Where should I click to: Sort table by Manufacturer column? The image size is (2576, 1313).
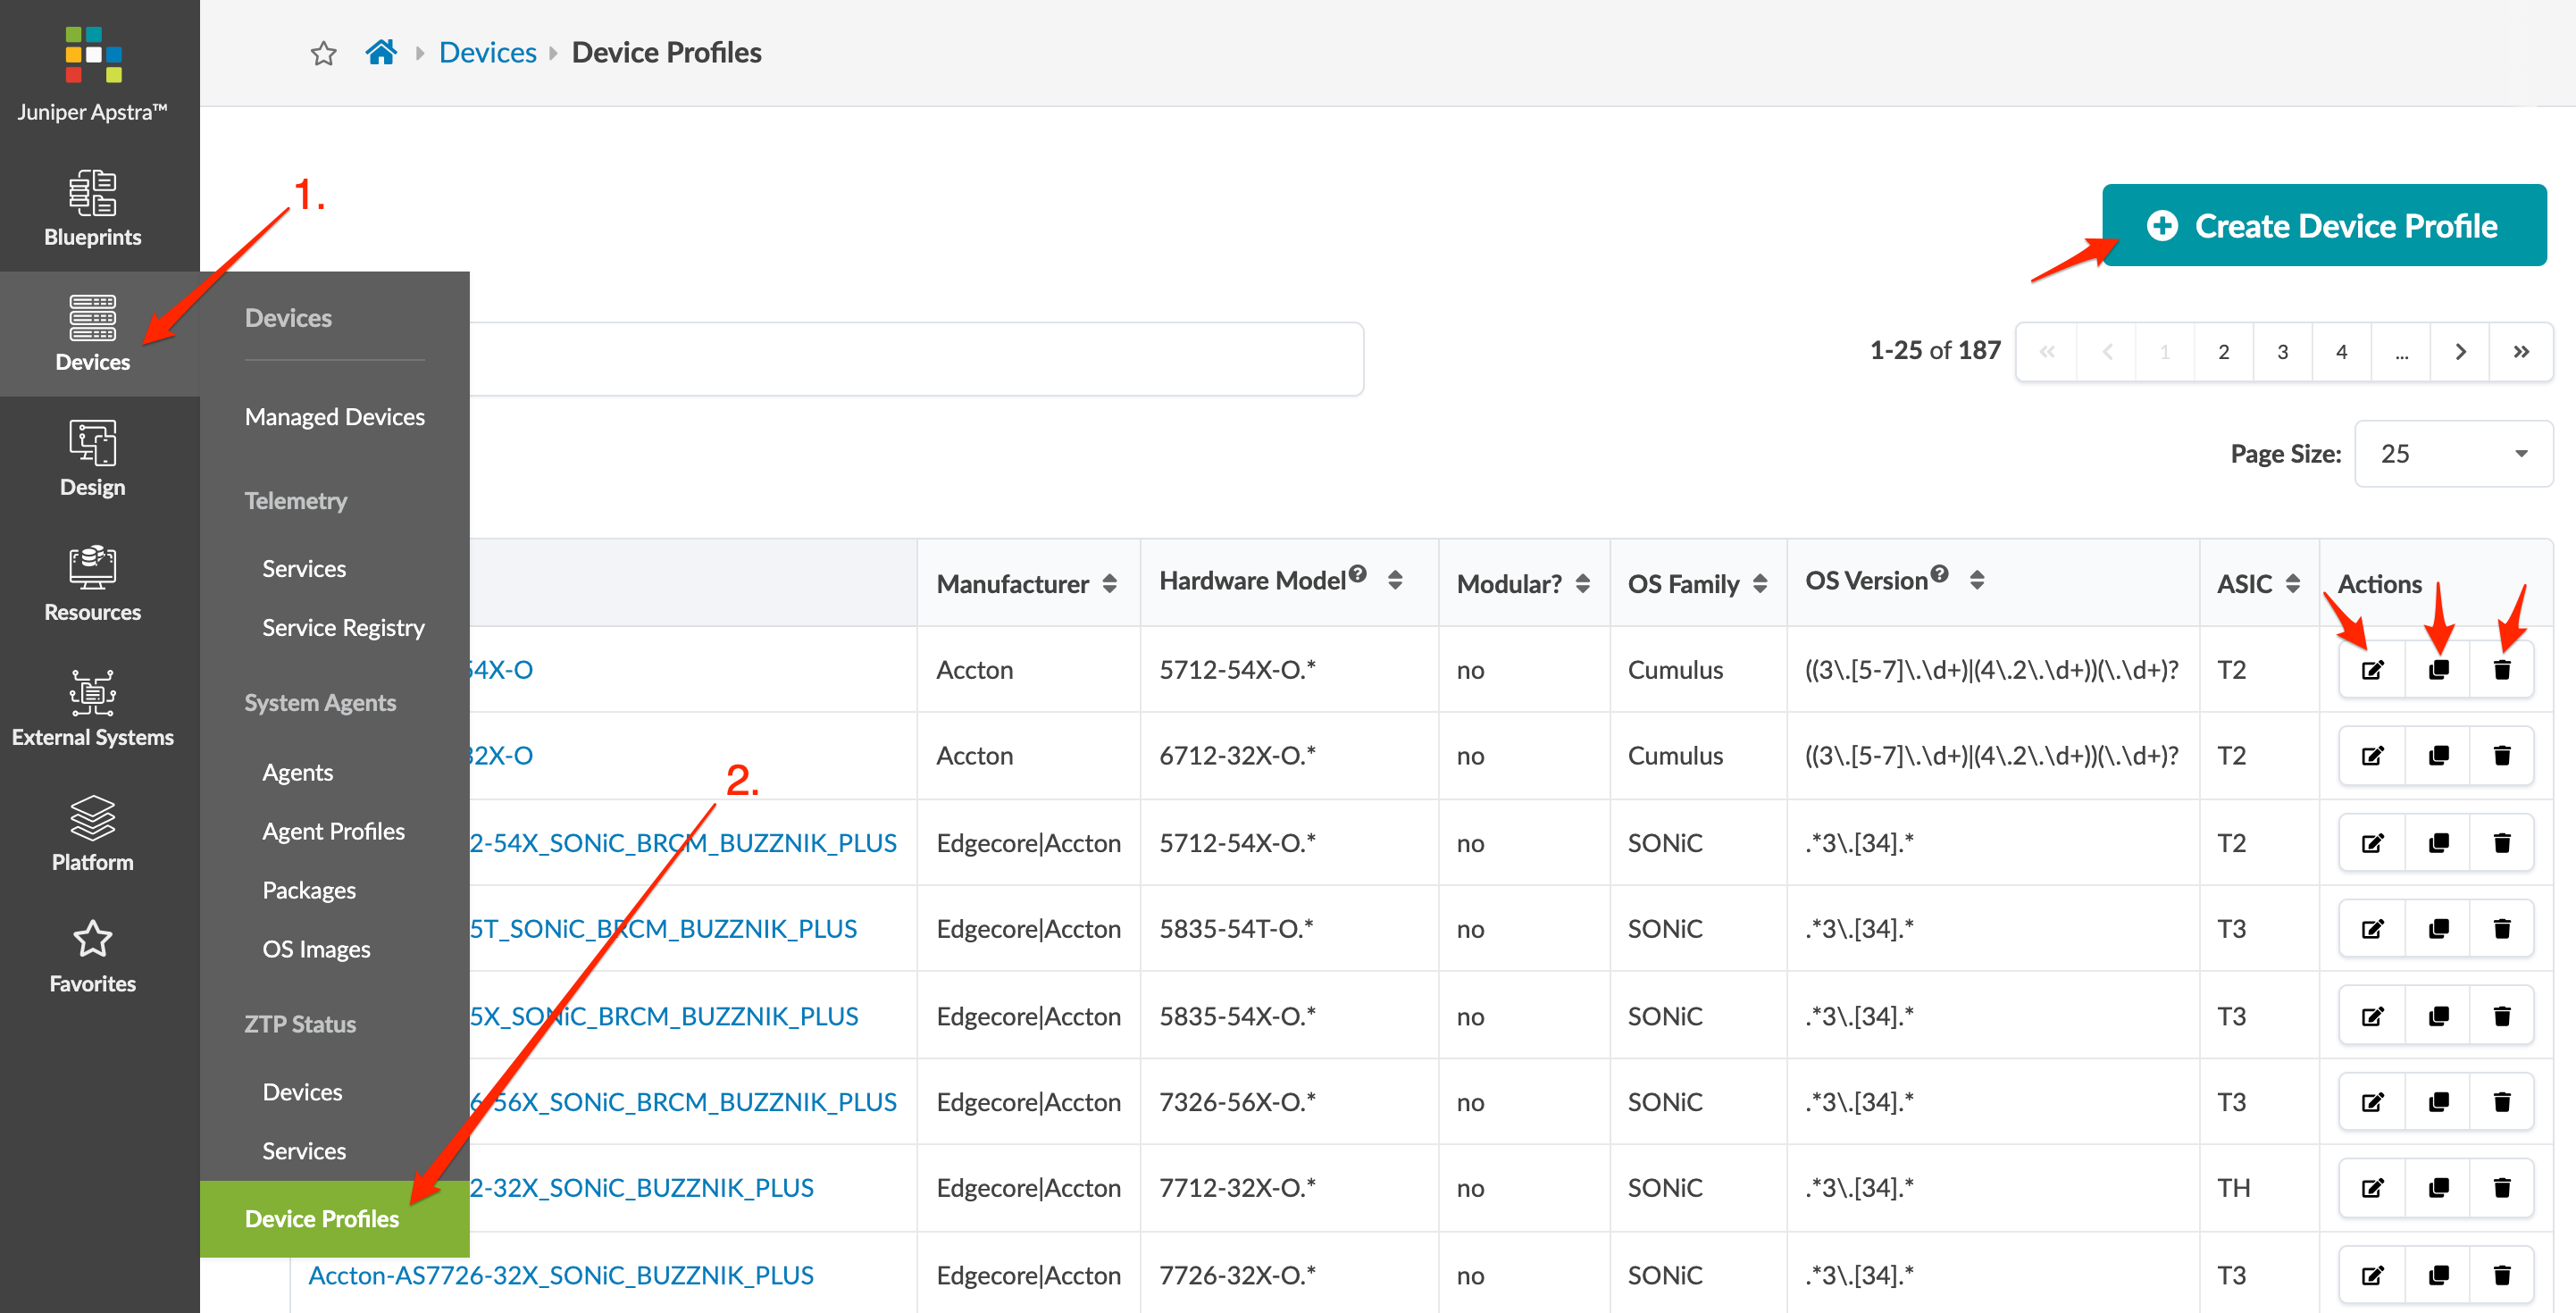[x=1109, y=584]
